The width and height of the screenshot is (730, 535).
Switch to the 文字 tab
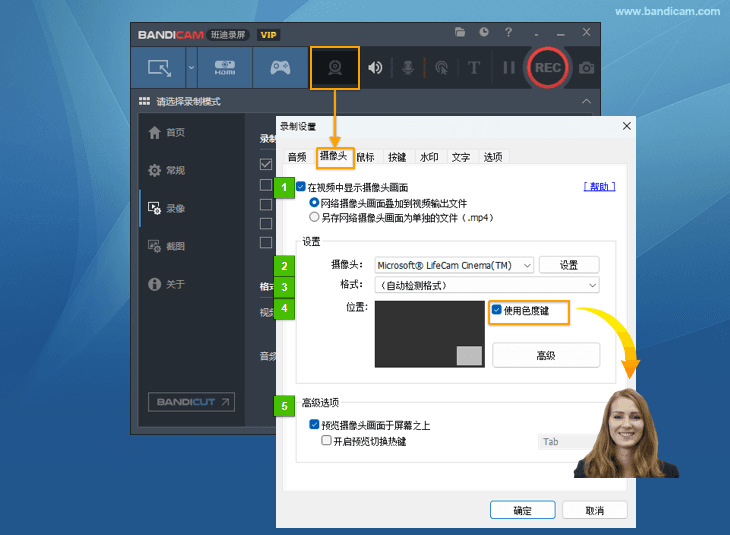point(461,157)
